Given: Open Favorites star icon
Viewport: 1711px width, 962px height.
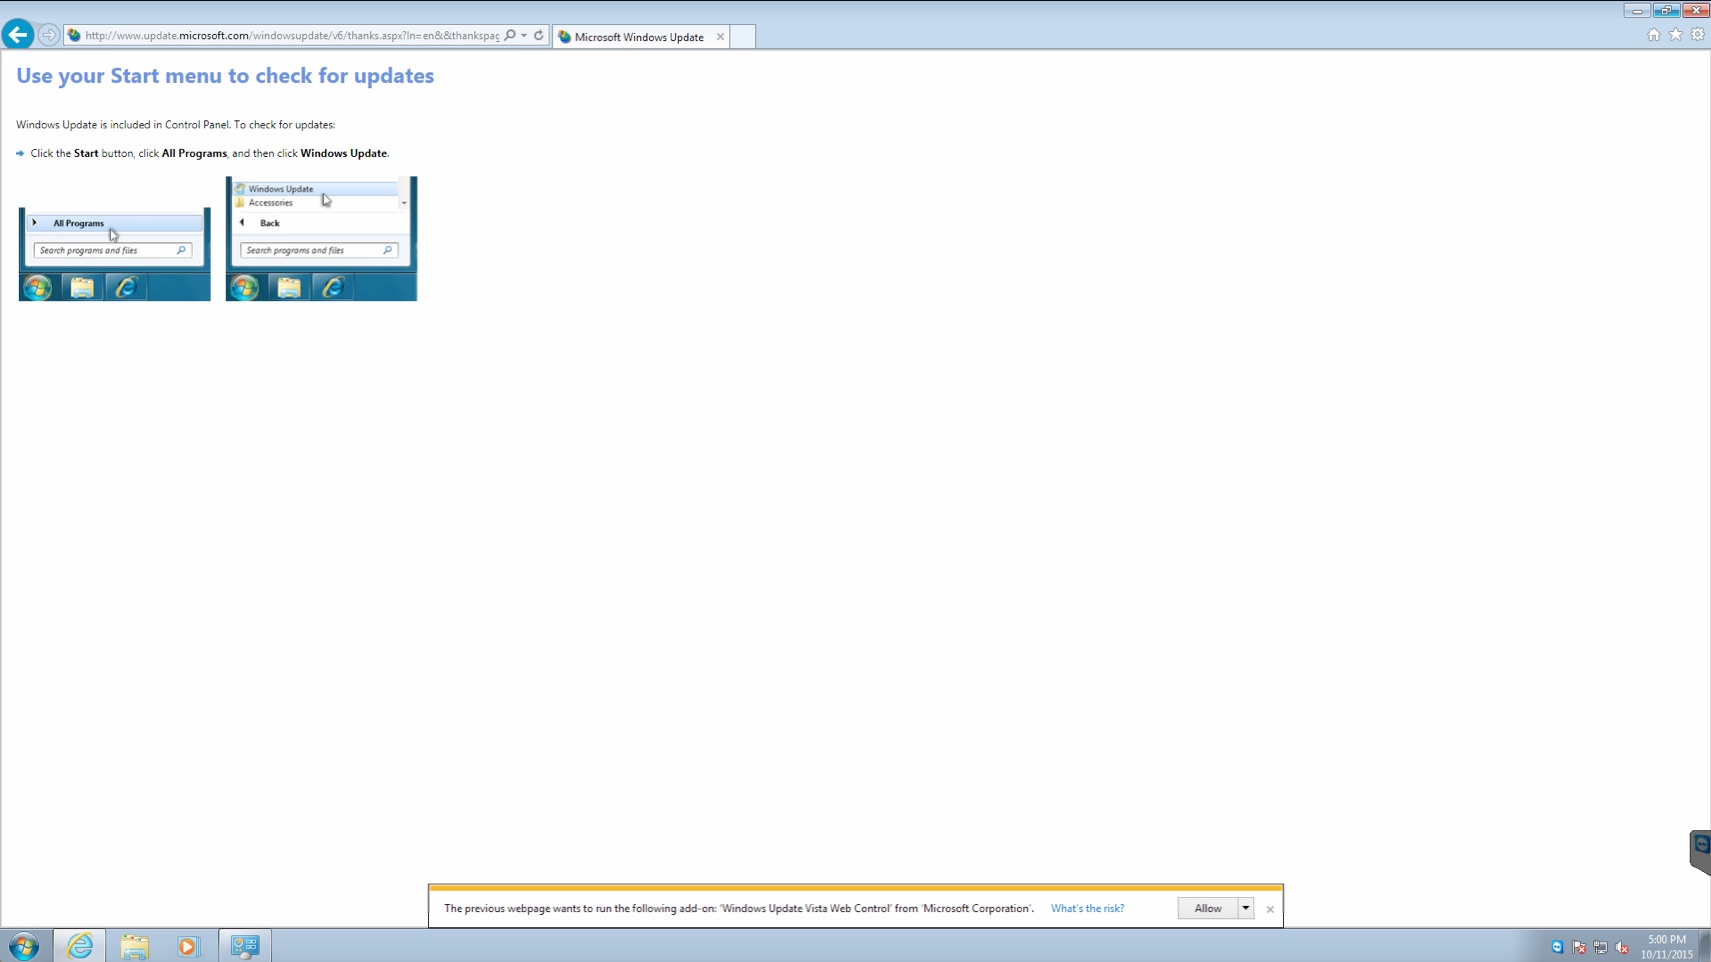Looking at the screenshot, I should pos(1675,35).
